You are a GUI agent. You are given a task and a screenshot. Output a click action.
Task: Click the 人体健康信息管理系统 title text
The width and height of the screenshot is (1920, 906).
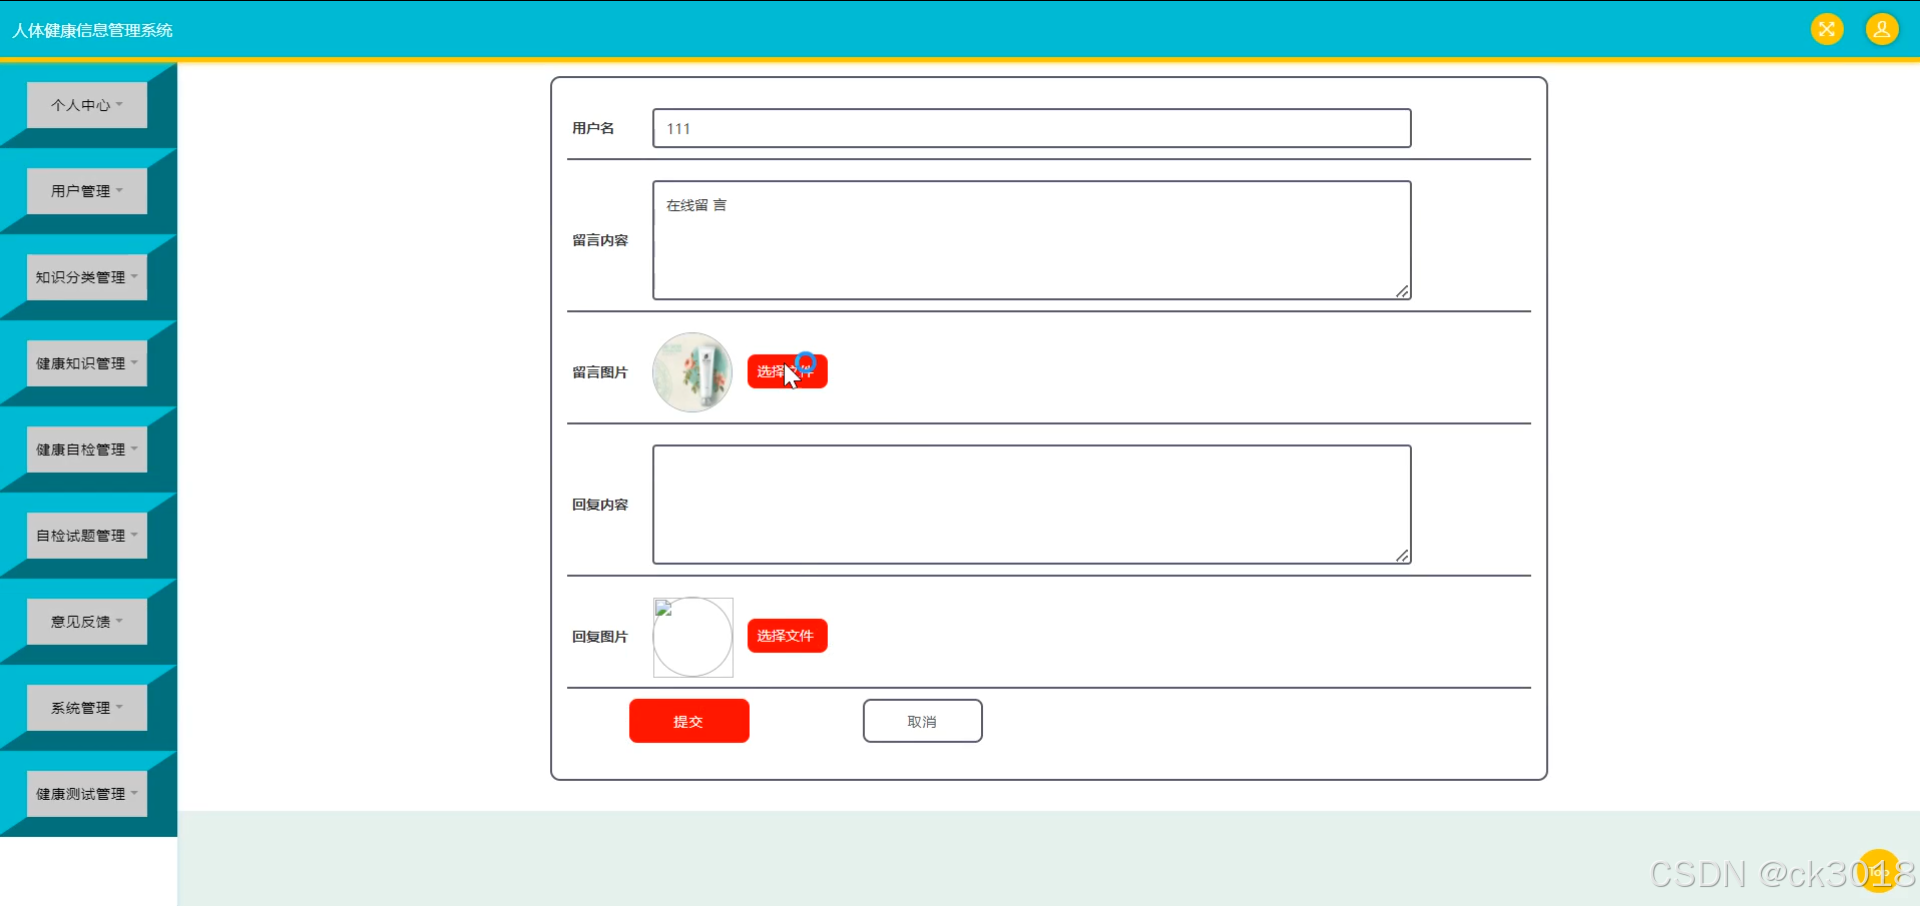92,30
